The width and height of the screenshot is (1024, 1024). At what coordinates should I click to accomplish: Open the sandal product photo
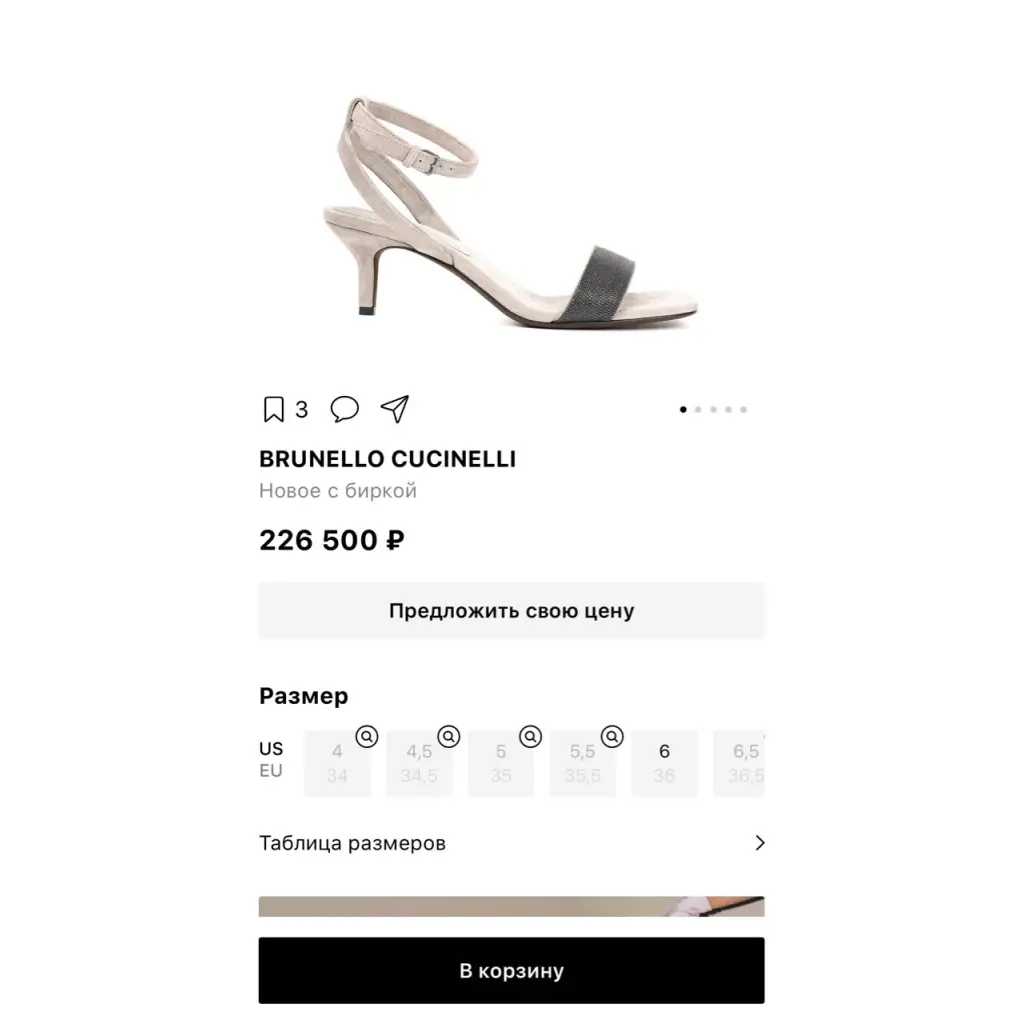coord(511,210)
